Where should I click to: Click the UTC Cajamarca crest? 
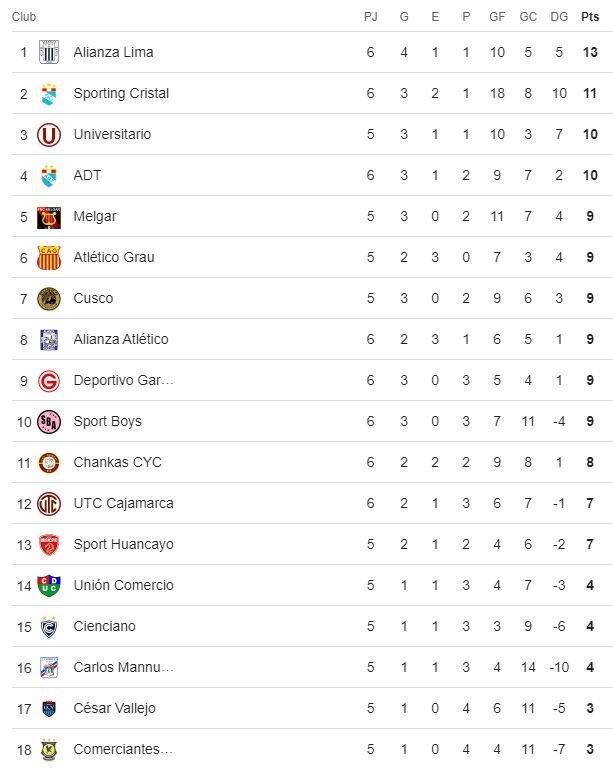coord(48,503)
